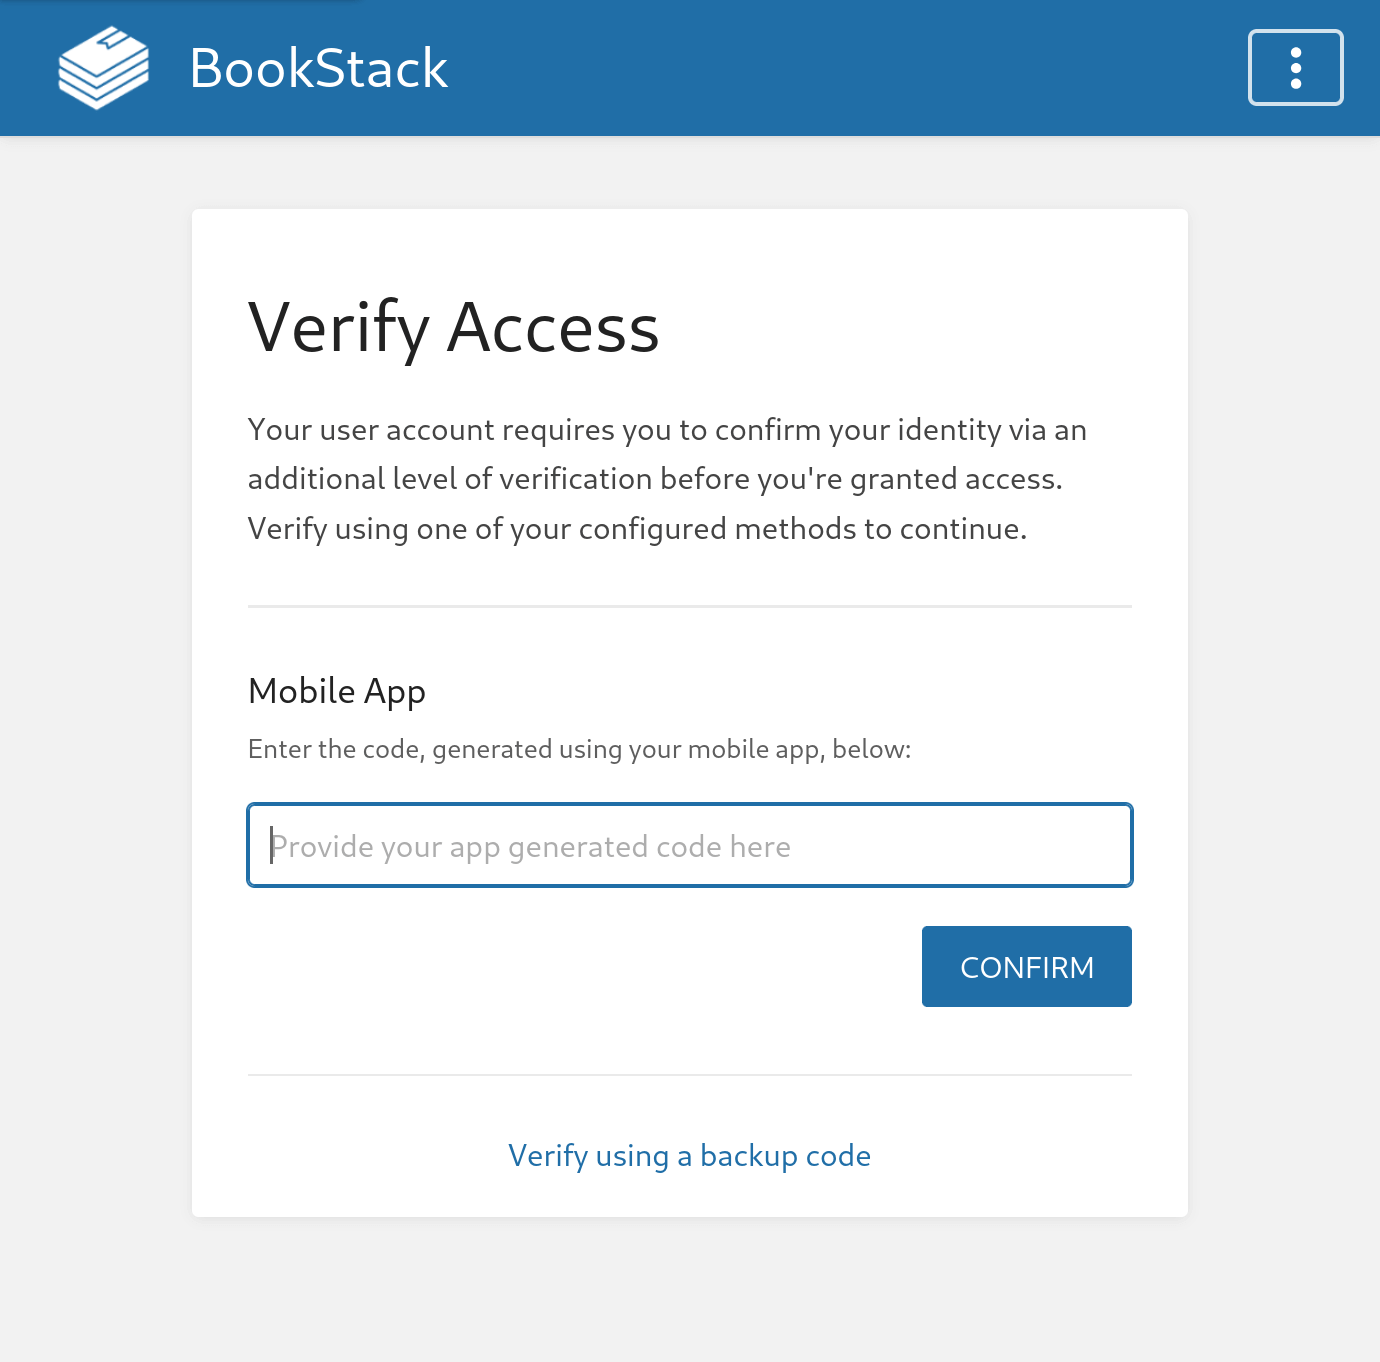Screen dimensions: 1380x1362
Task: Click the Enter the code instruction text
Action: coord(579,749)
